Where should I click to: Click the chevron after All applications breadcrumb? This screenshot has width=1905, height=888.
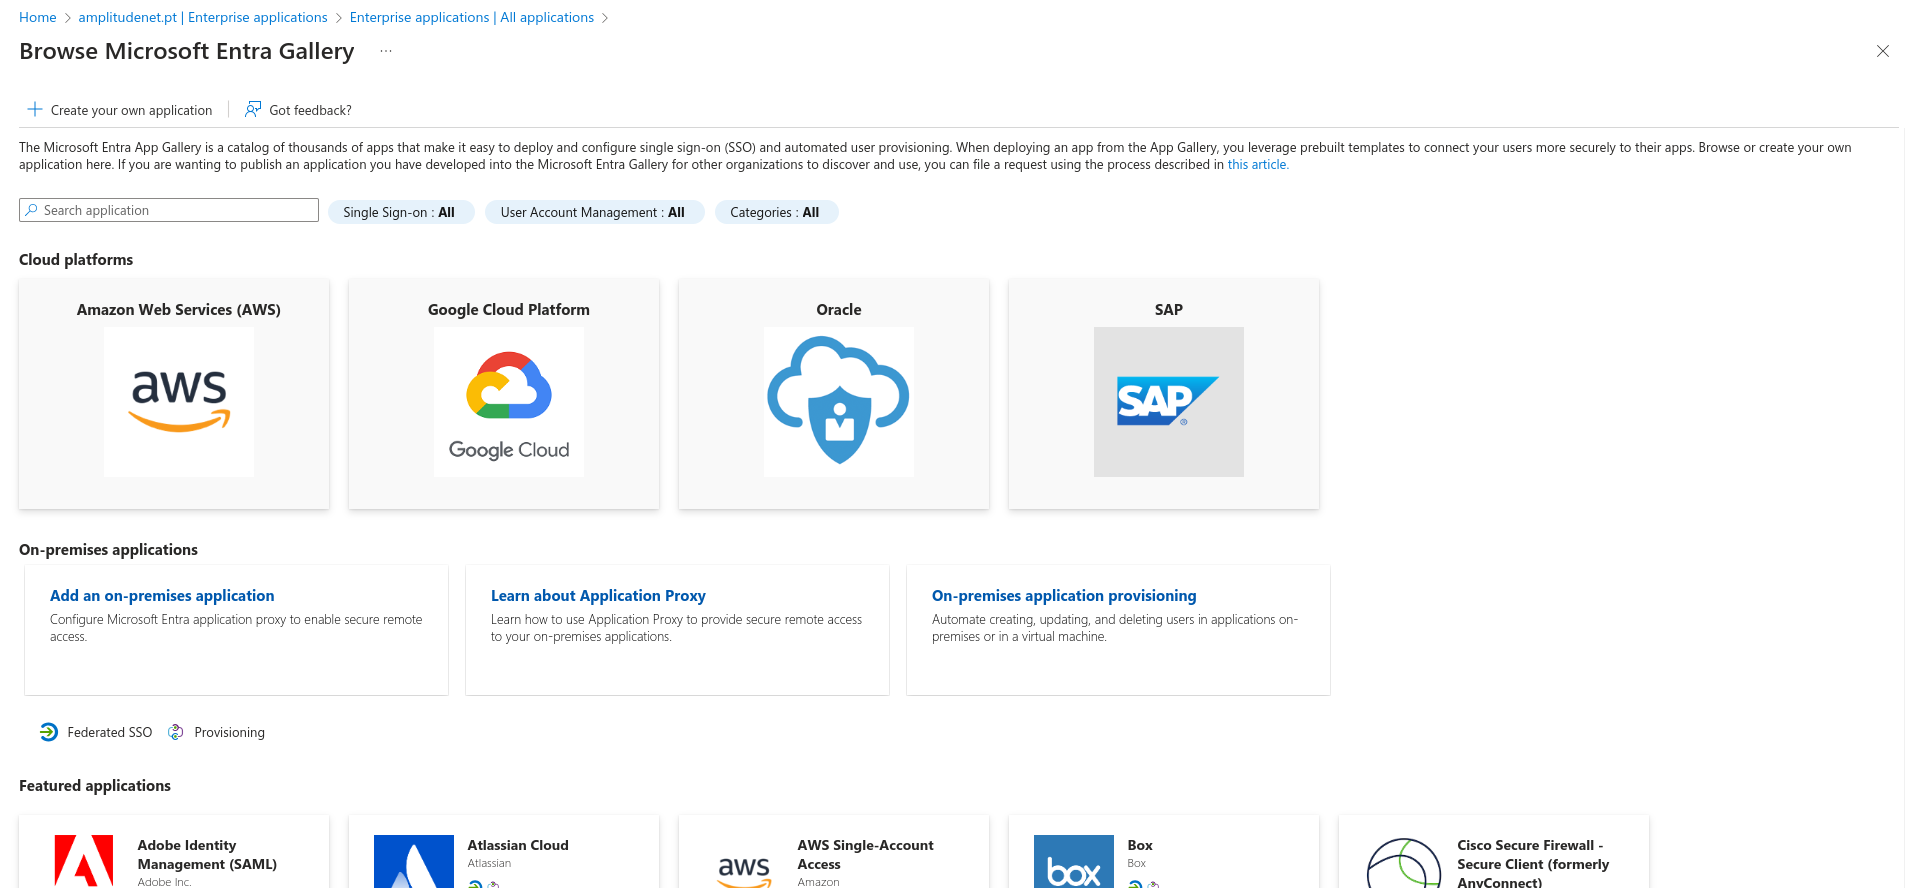[605, 18]
